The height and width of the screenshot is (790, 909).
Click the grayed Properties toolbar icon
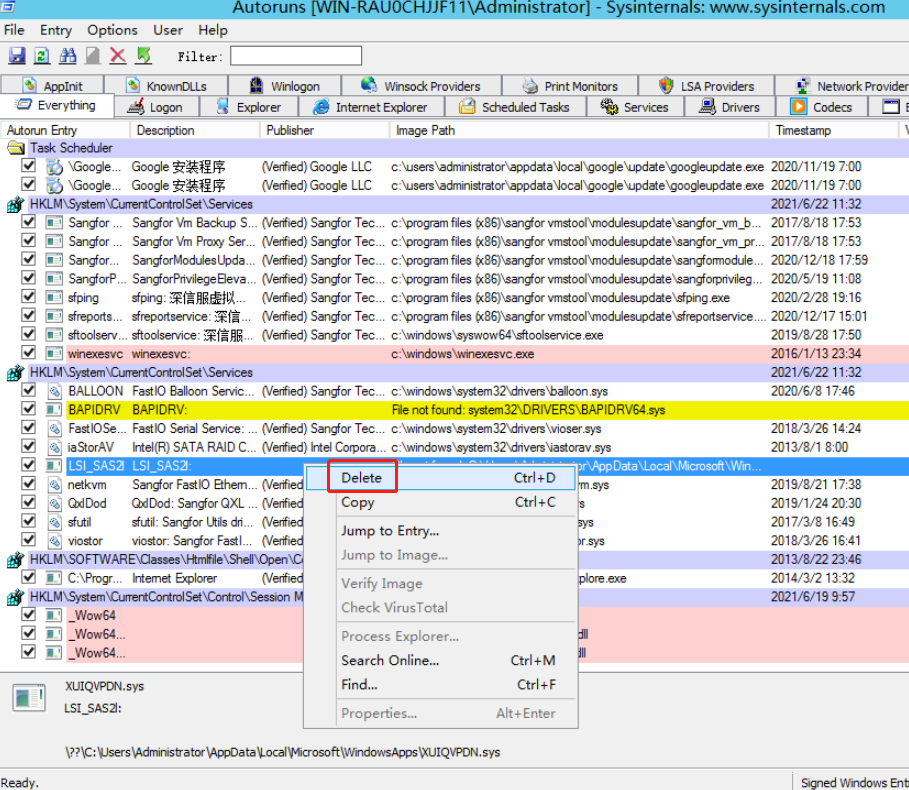click(x=92, y=56)
